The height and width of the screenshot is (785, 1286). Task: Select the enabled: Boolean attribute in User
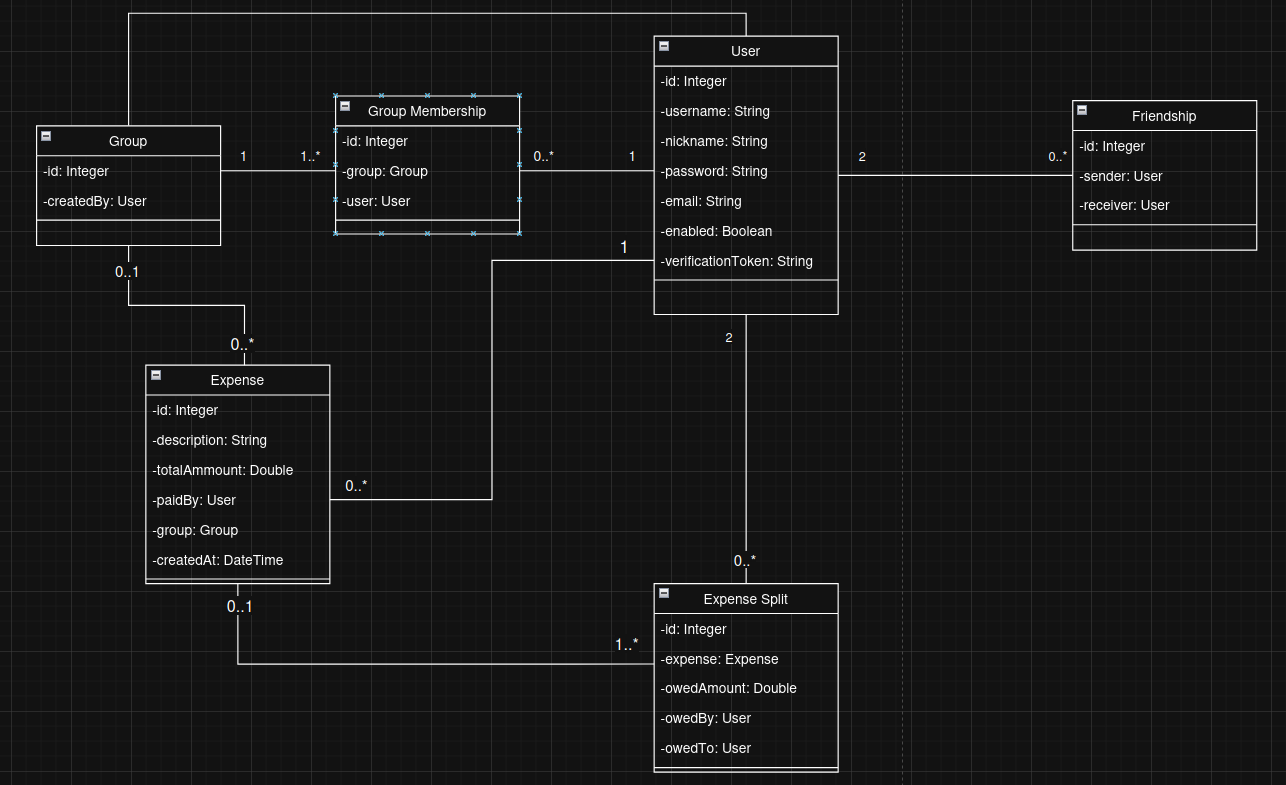point(717,231)
